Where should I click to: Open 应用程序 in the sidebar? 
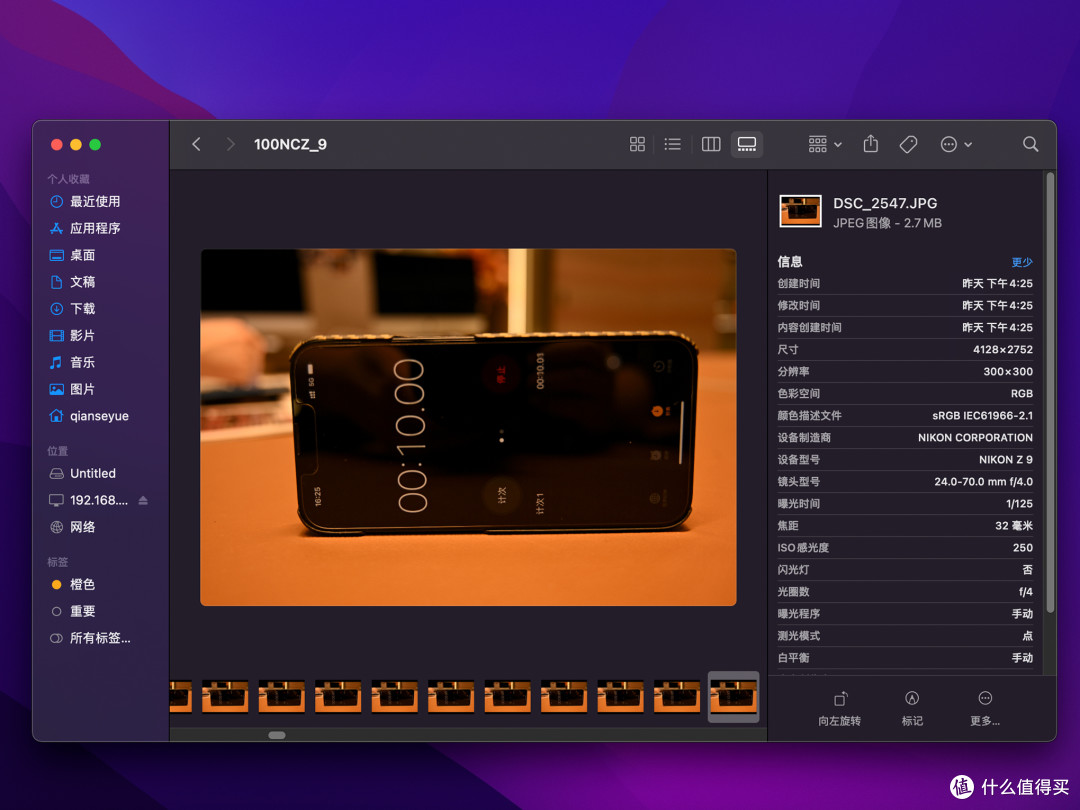(x=85, y=228)
